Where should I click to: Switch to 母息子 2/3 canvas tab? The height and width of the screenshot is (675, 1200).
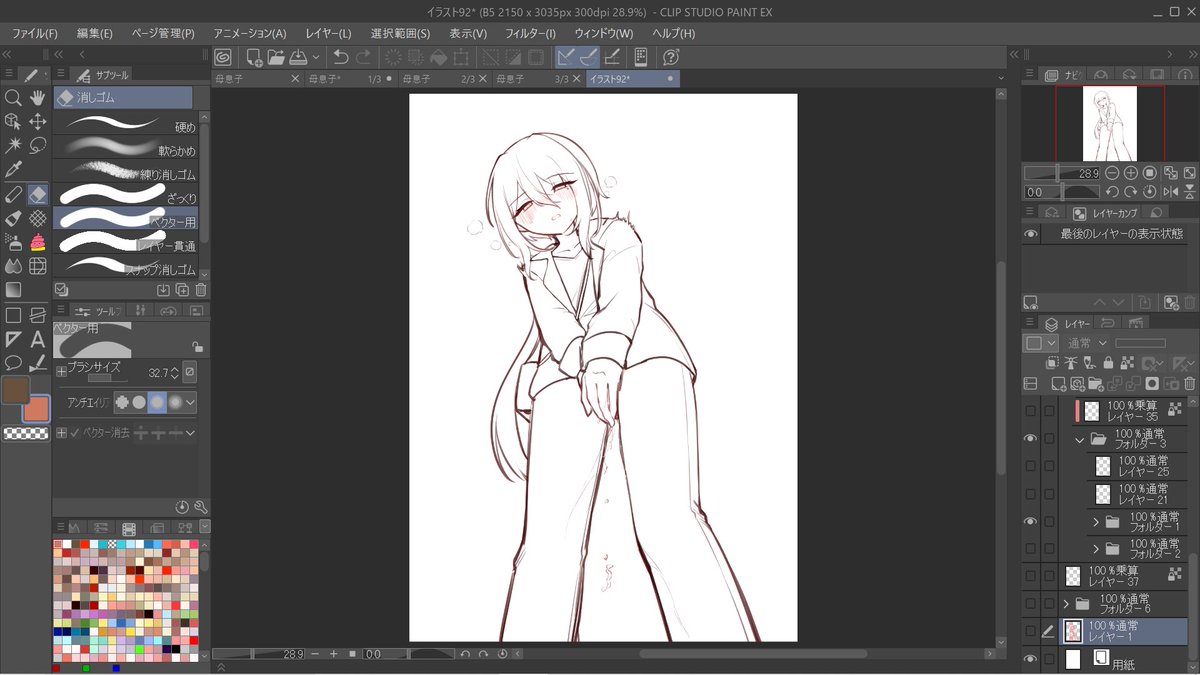443,78
